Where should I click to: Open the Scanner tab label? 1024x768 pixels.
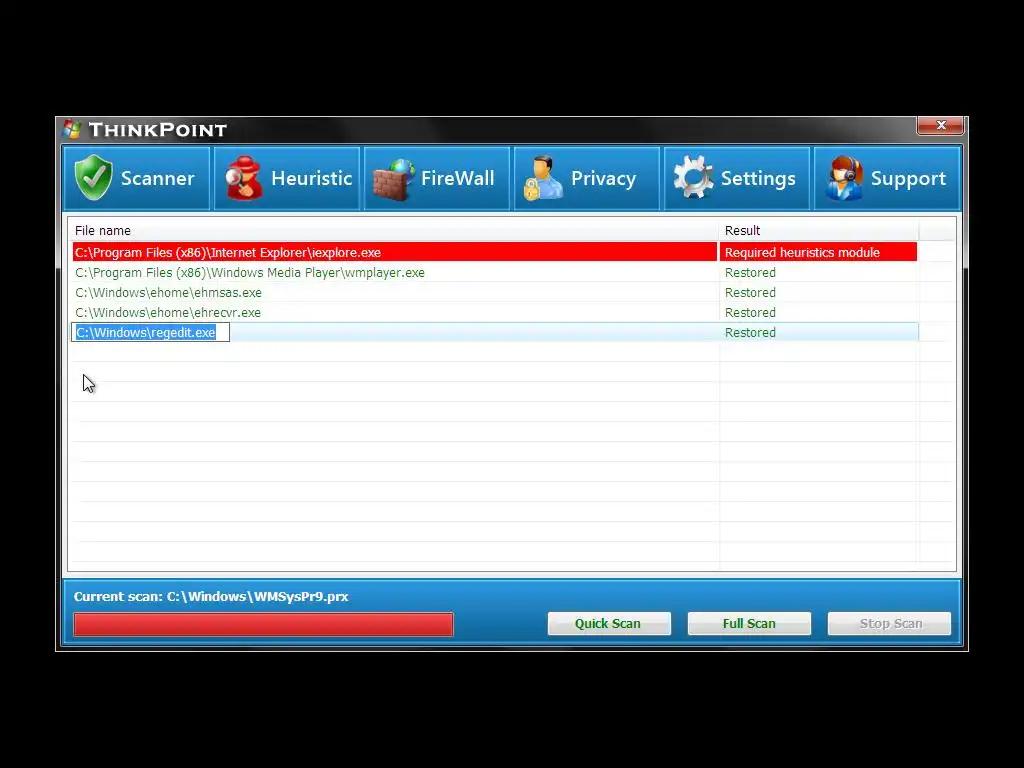(x=157, y=178)
